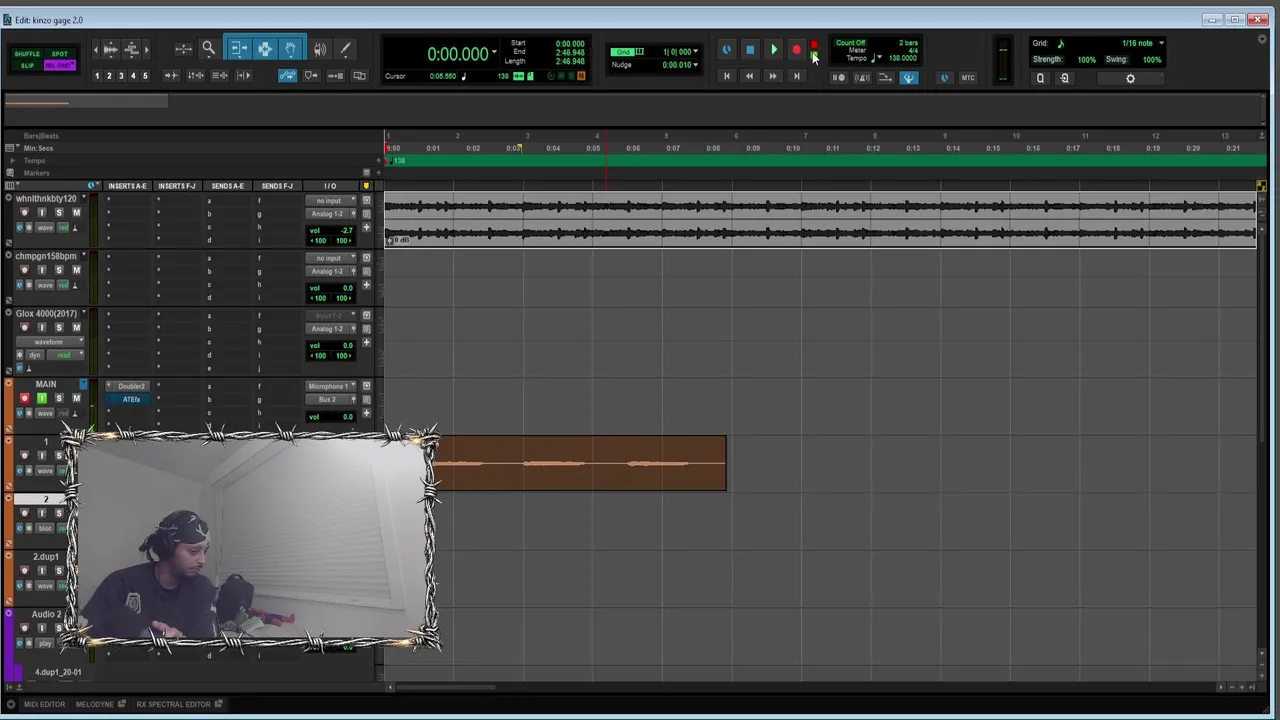1280x720 pixels.
Task: Open Microphone 1 input selector on MAIN
Action: click(331, 386)
